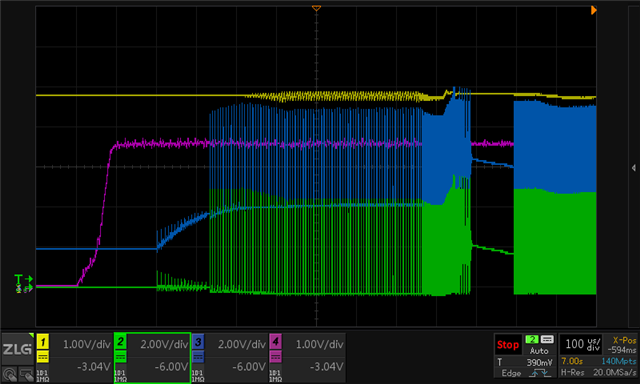Toggle channel 3 blue number badge
This screenshot has width=640, height=384.
[198, 342]
